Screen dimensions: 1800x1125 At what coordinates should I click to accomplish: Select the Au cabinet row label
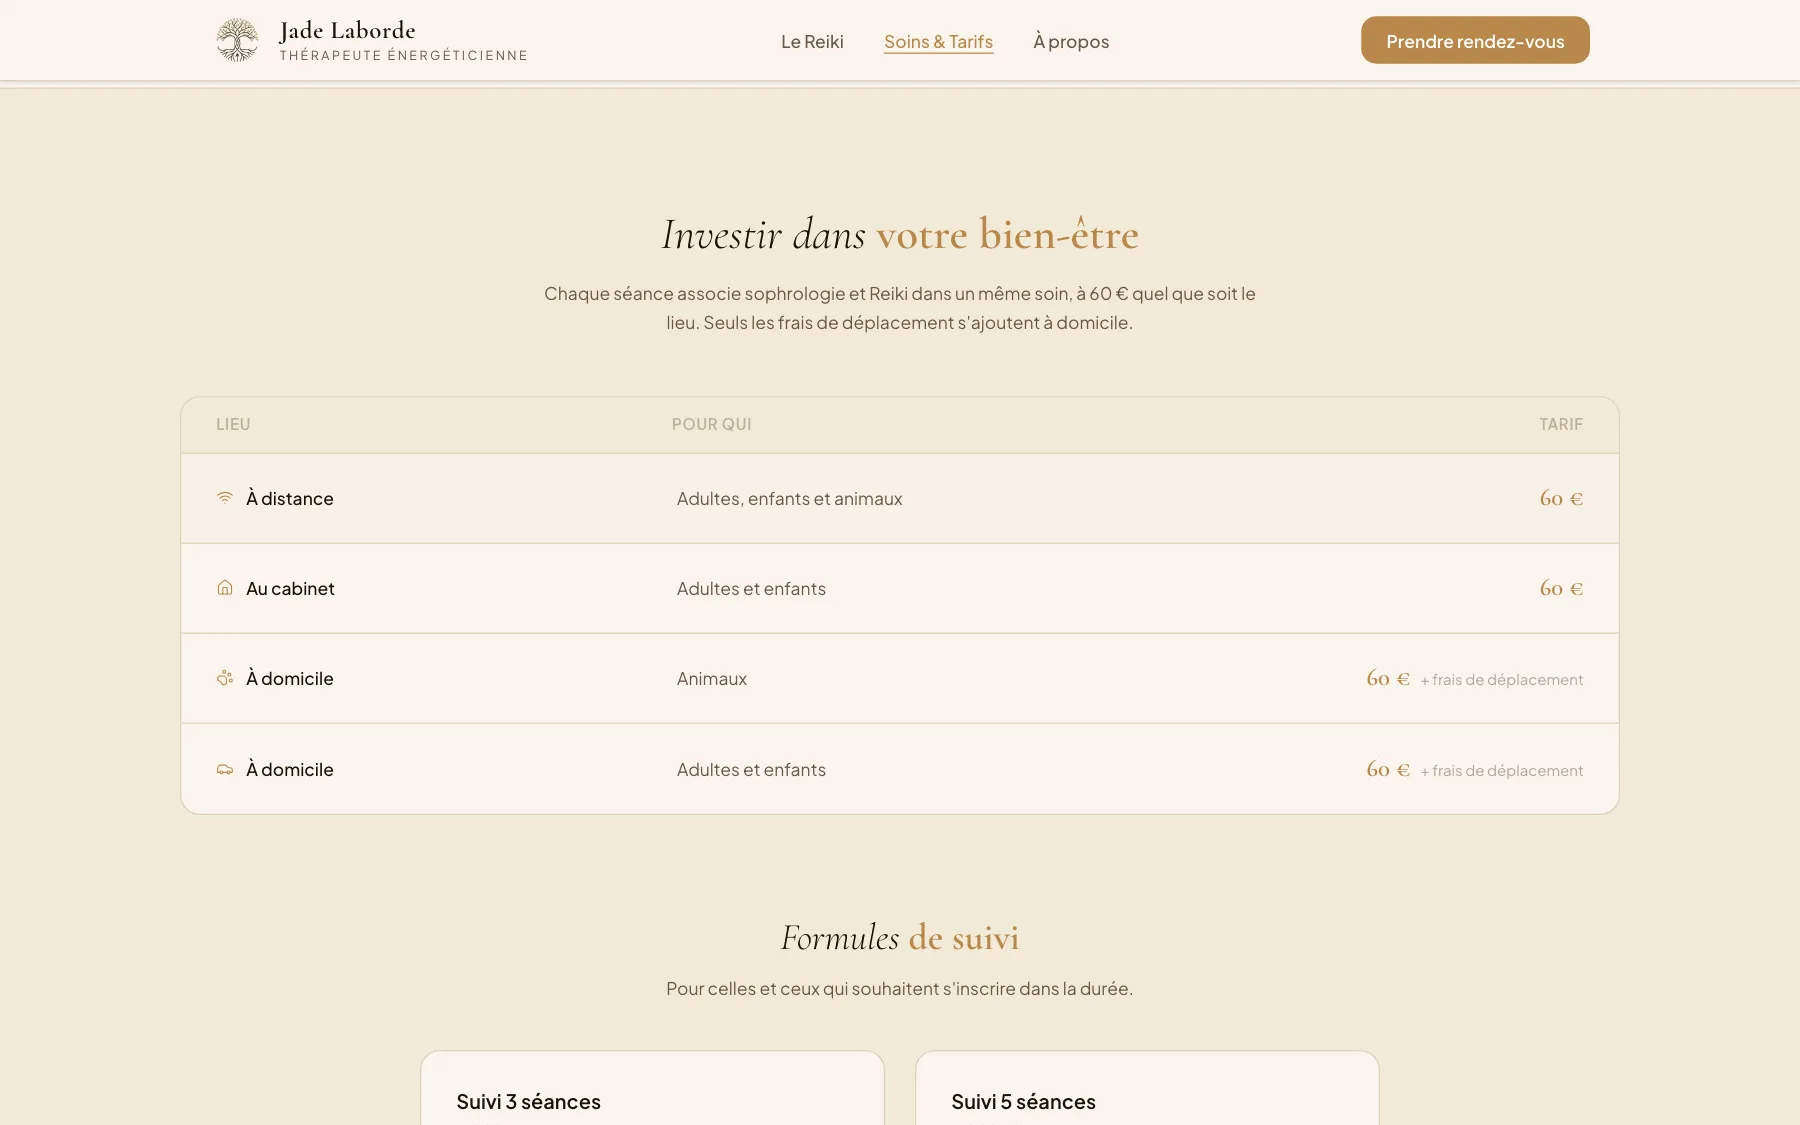290,588
